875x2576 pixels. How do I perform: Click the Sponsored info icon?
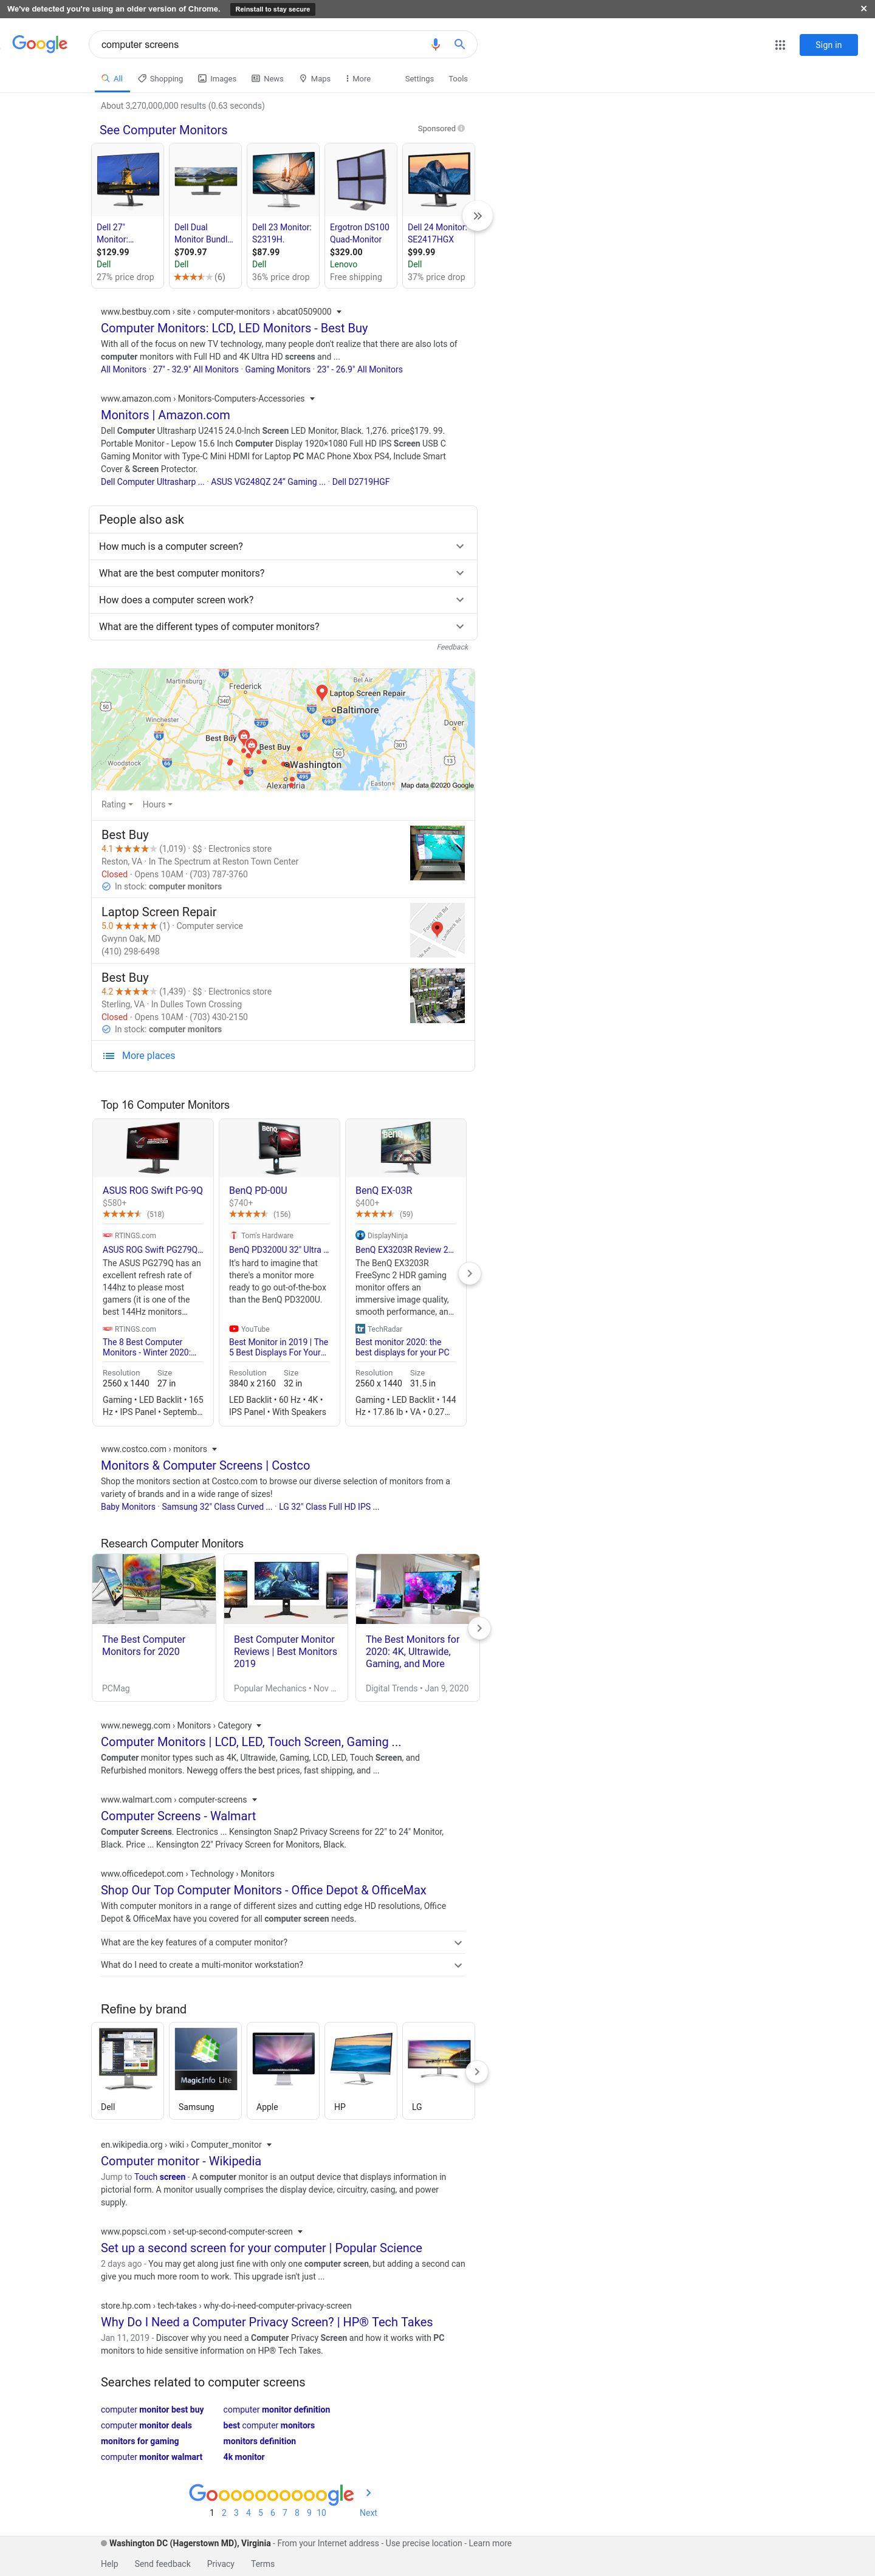click(x=461, y=128)
